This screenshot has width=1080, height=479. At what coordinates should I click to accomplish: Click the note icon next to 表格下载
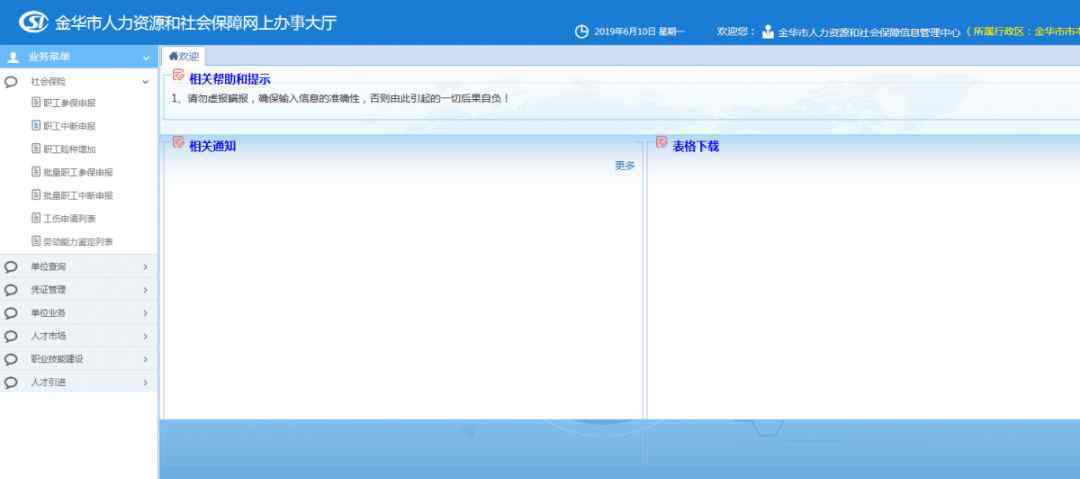point(662,143)
